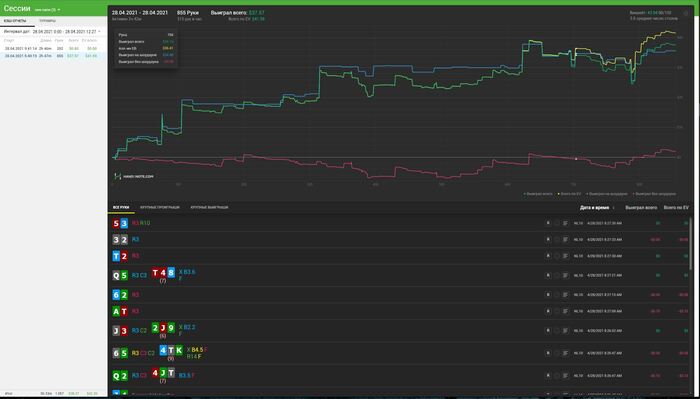
Task: Select the Крупные выигрыши tab
Action: (x=209, y=208)
